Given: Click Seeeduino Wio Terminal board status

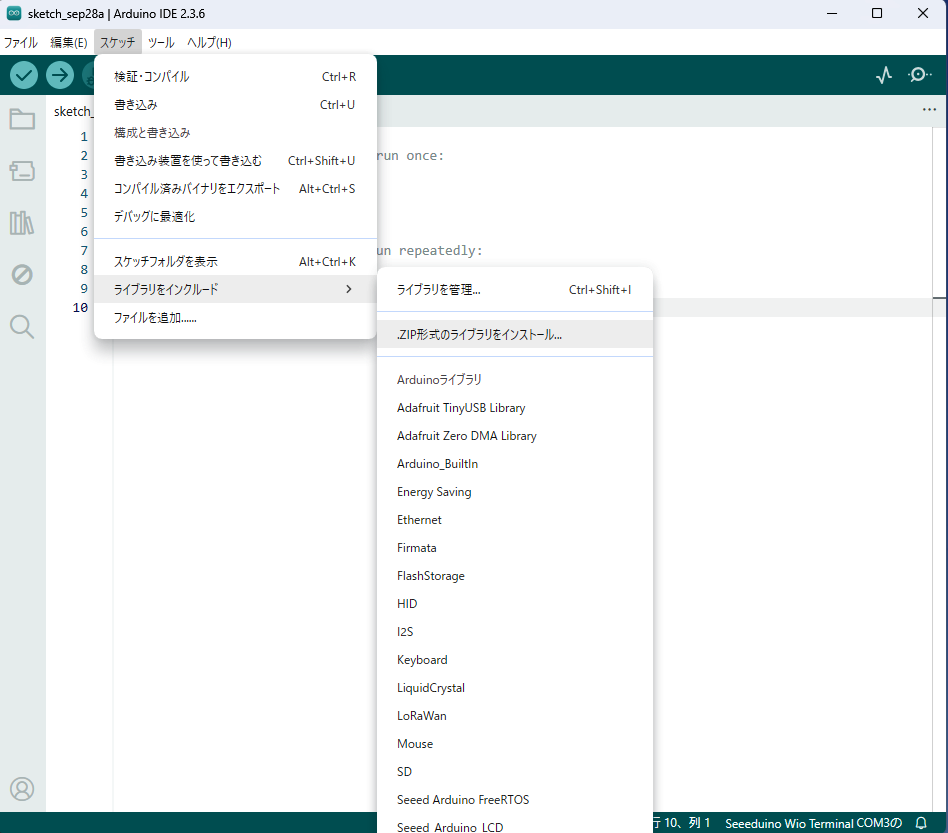Looking at the screenshot, I should click(813, 823).
